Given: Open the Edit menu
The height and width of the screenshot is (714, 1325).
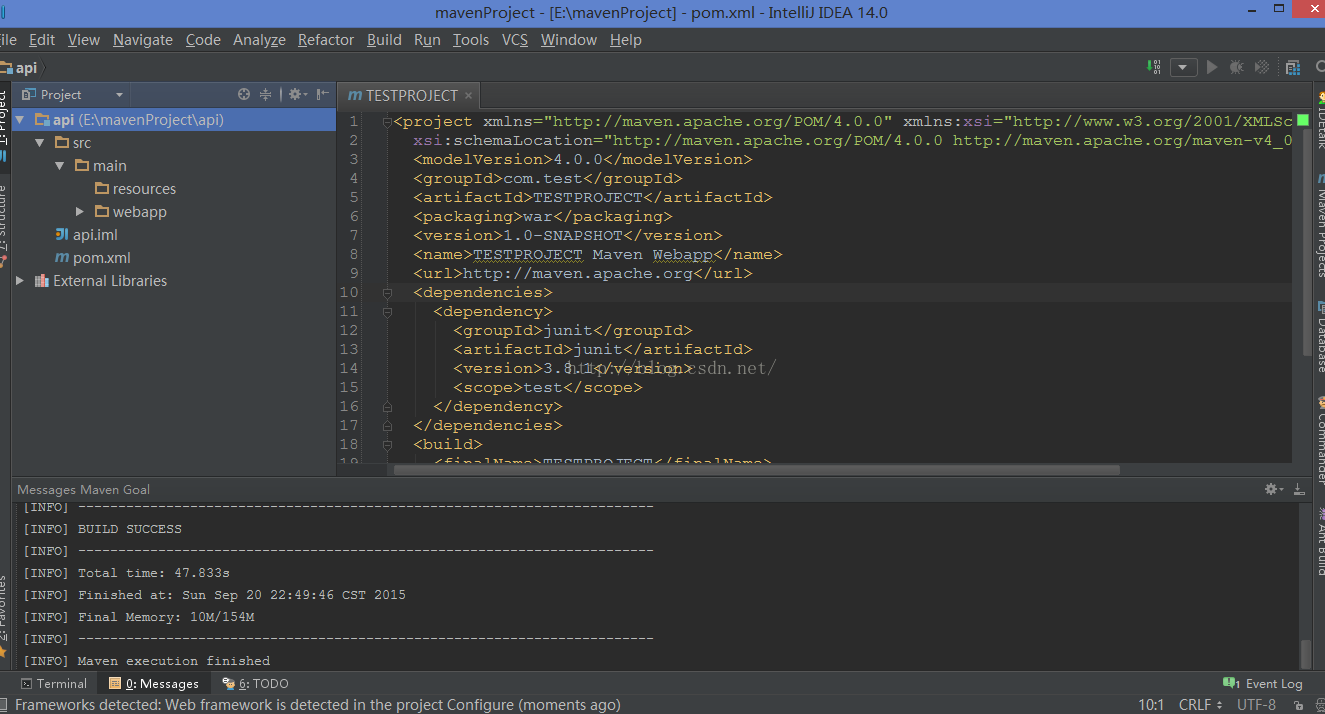Looking at the screenshot, I should point(42,39).
